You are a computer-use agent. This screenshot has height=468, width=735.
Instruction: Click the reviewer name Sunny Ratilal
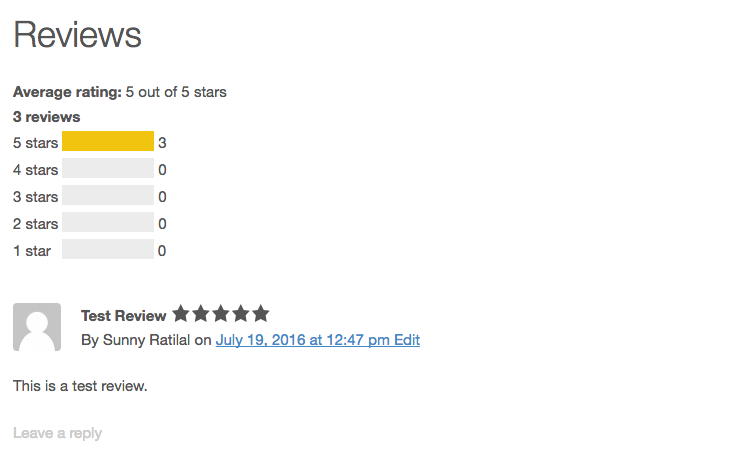coord(146,340)
